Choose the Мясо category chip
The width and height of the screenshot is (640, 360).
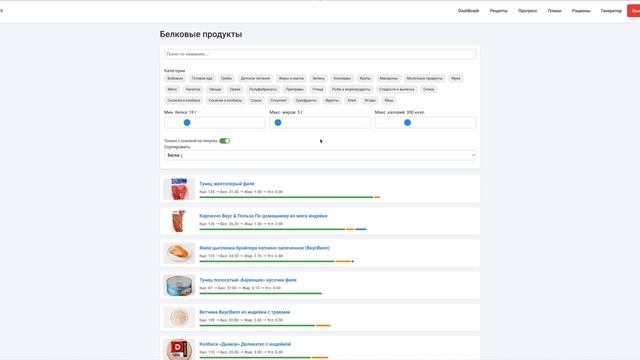point(172,89)
